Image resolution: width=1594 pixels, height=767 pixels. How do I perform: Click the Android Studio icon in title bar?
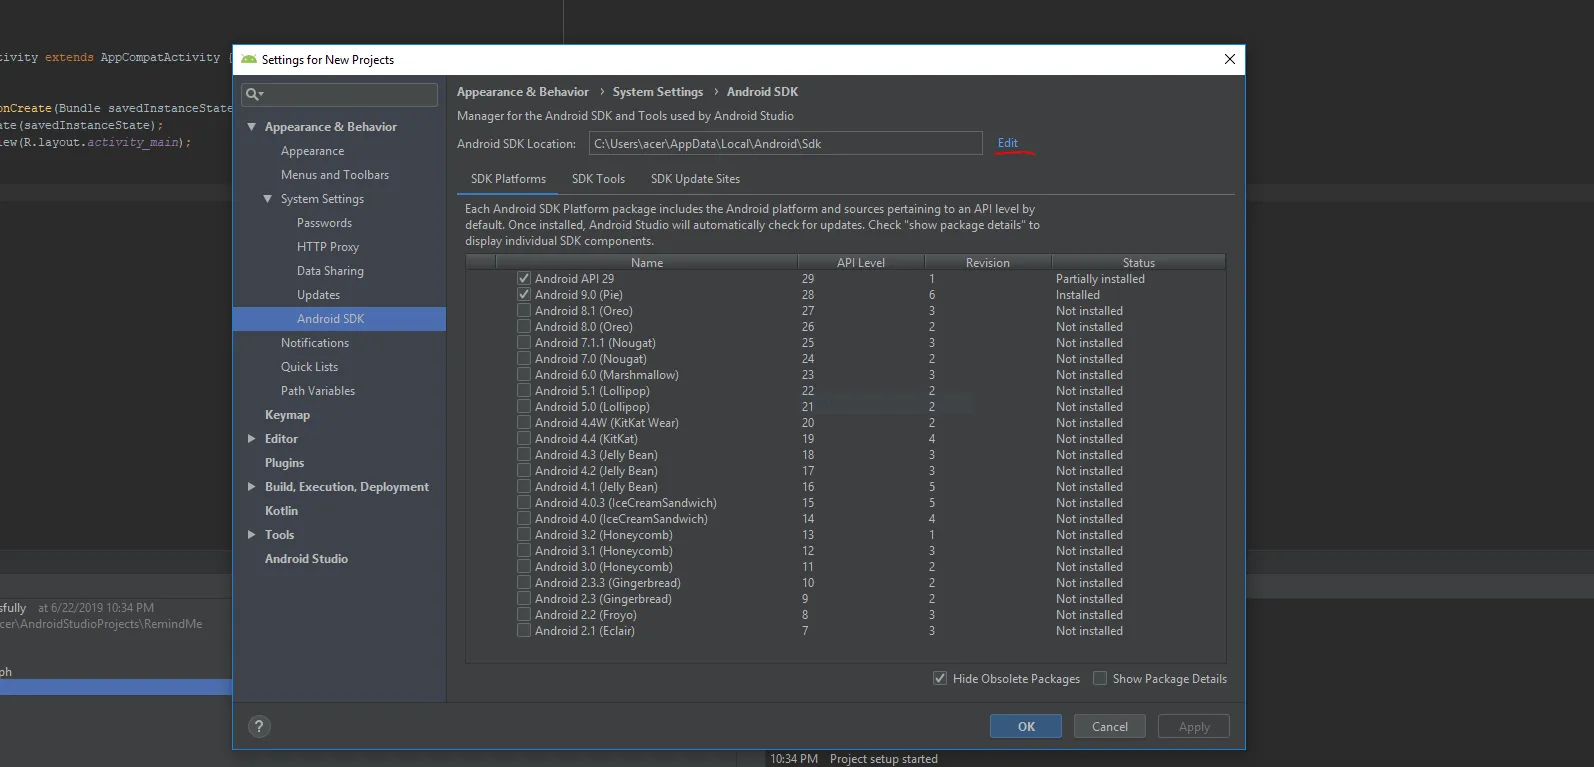coord(249,59)
